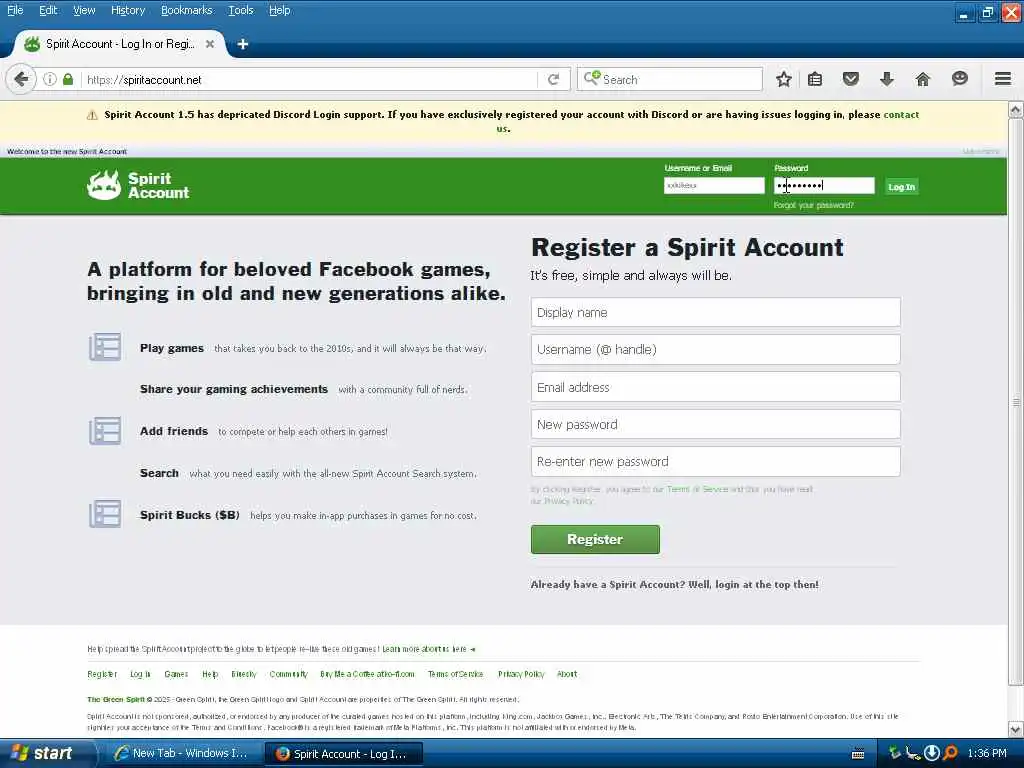Open the on-screen keyboard tray icon
Screen dimensions: 1024x768
[858, 754]
